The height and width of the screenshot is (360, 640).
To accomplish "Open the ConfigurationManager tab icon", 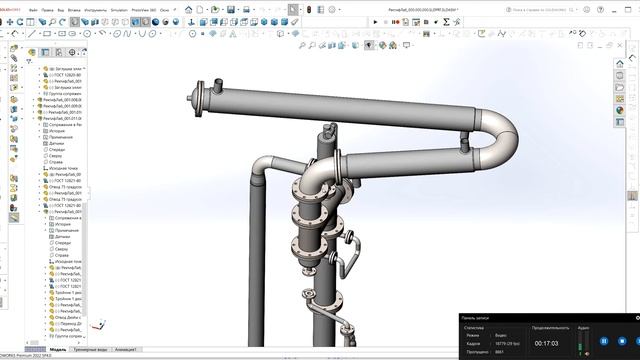I will tap(59, 52).
